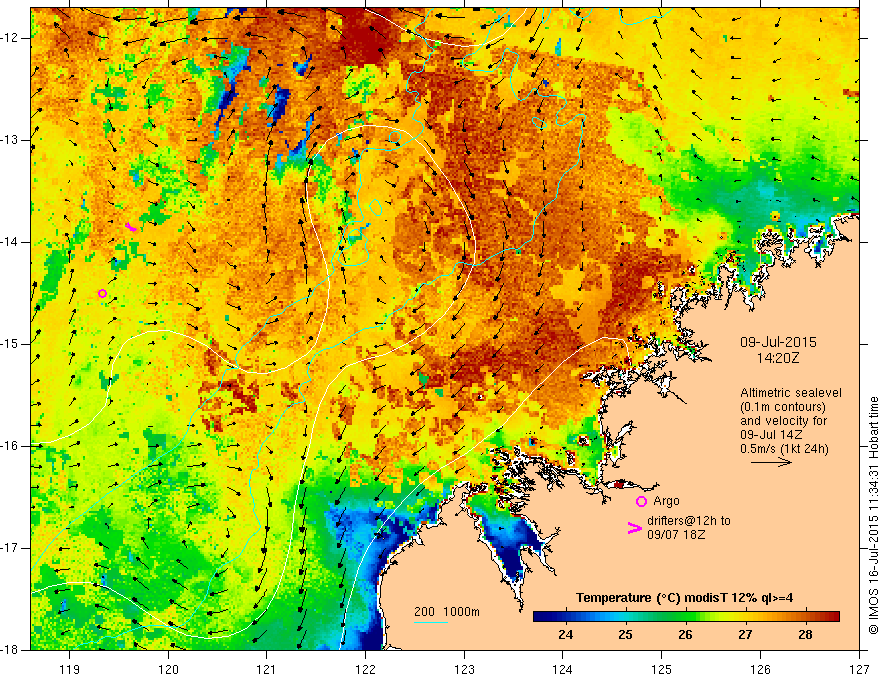
Task: Click the longitude axis label 119
Action: pyautogui.click(x=70, y=669)
